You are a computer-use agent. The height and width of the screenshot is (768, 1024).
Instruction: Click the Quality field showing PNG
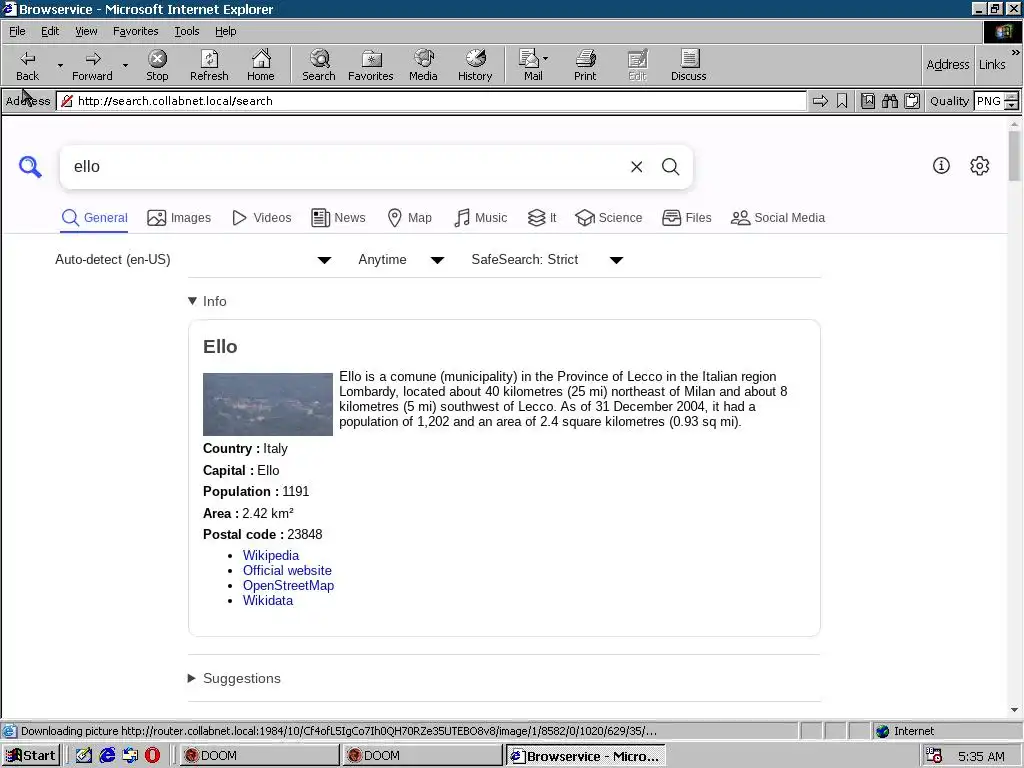point(989,101)
